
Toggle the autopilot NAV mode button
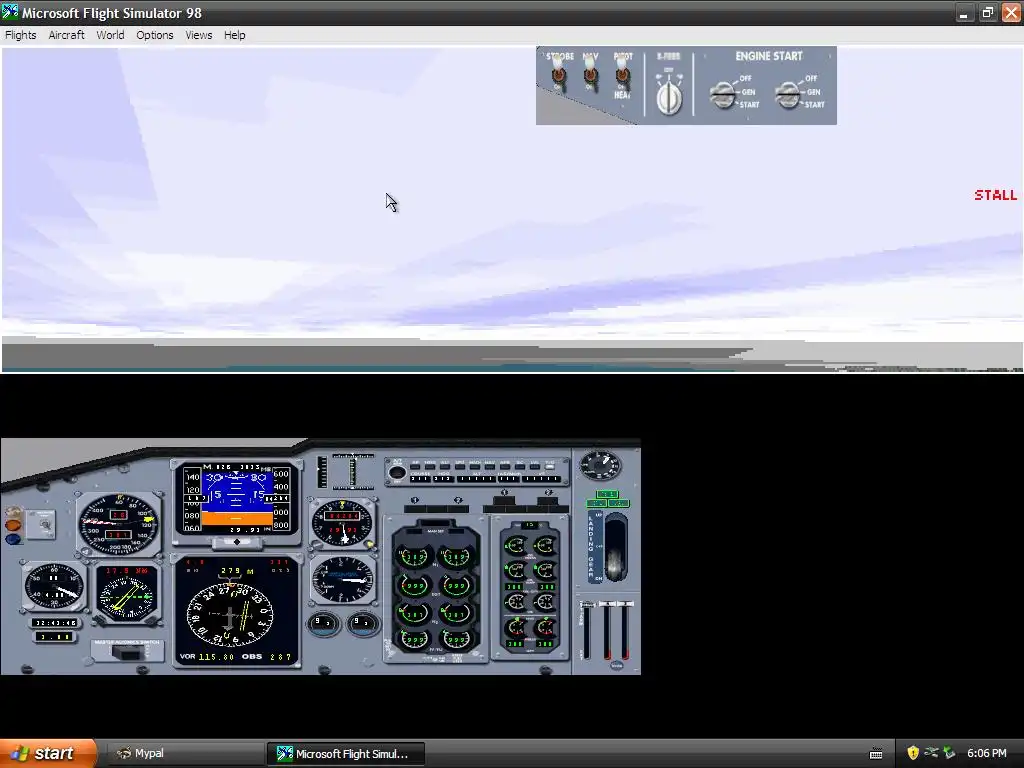490,466
